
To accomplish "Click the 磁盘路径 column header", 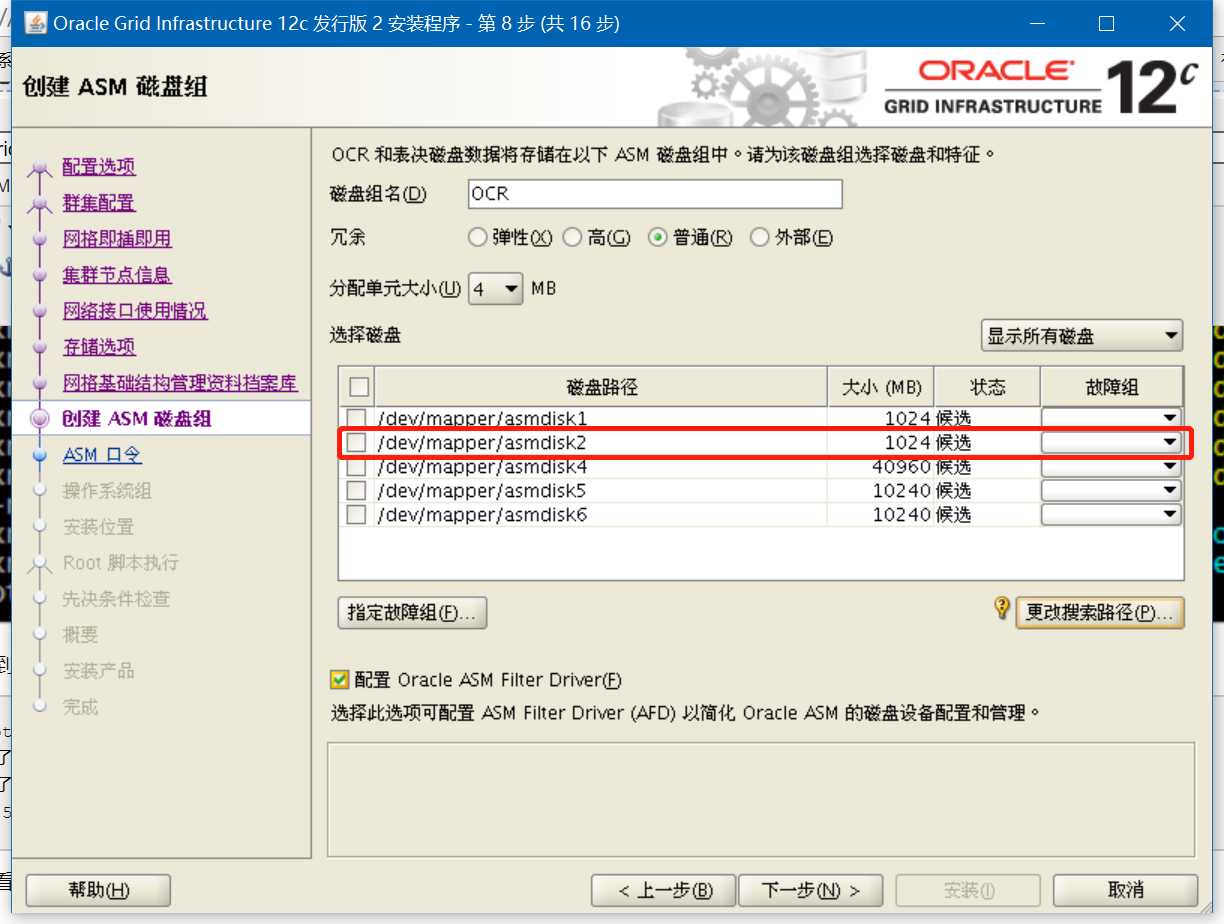I will 601,387.
